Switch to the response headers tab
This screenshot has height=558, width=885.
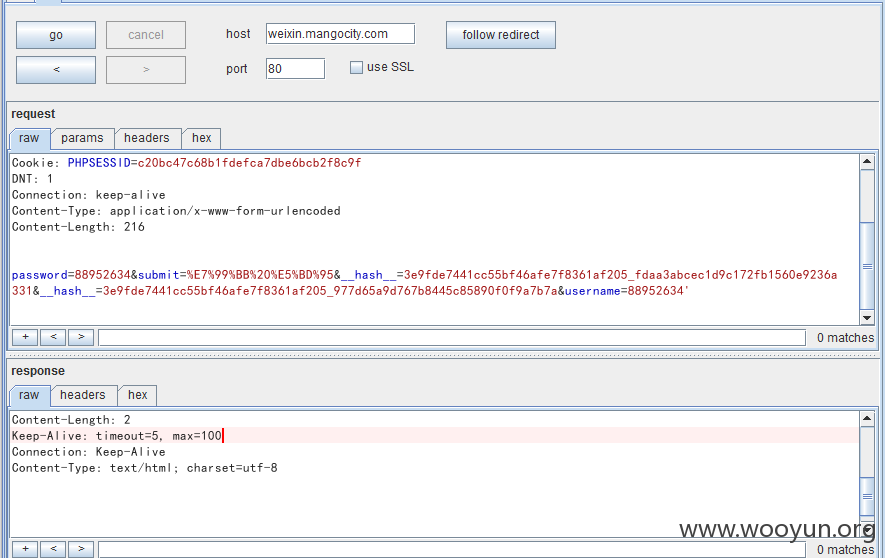83,395
